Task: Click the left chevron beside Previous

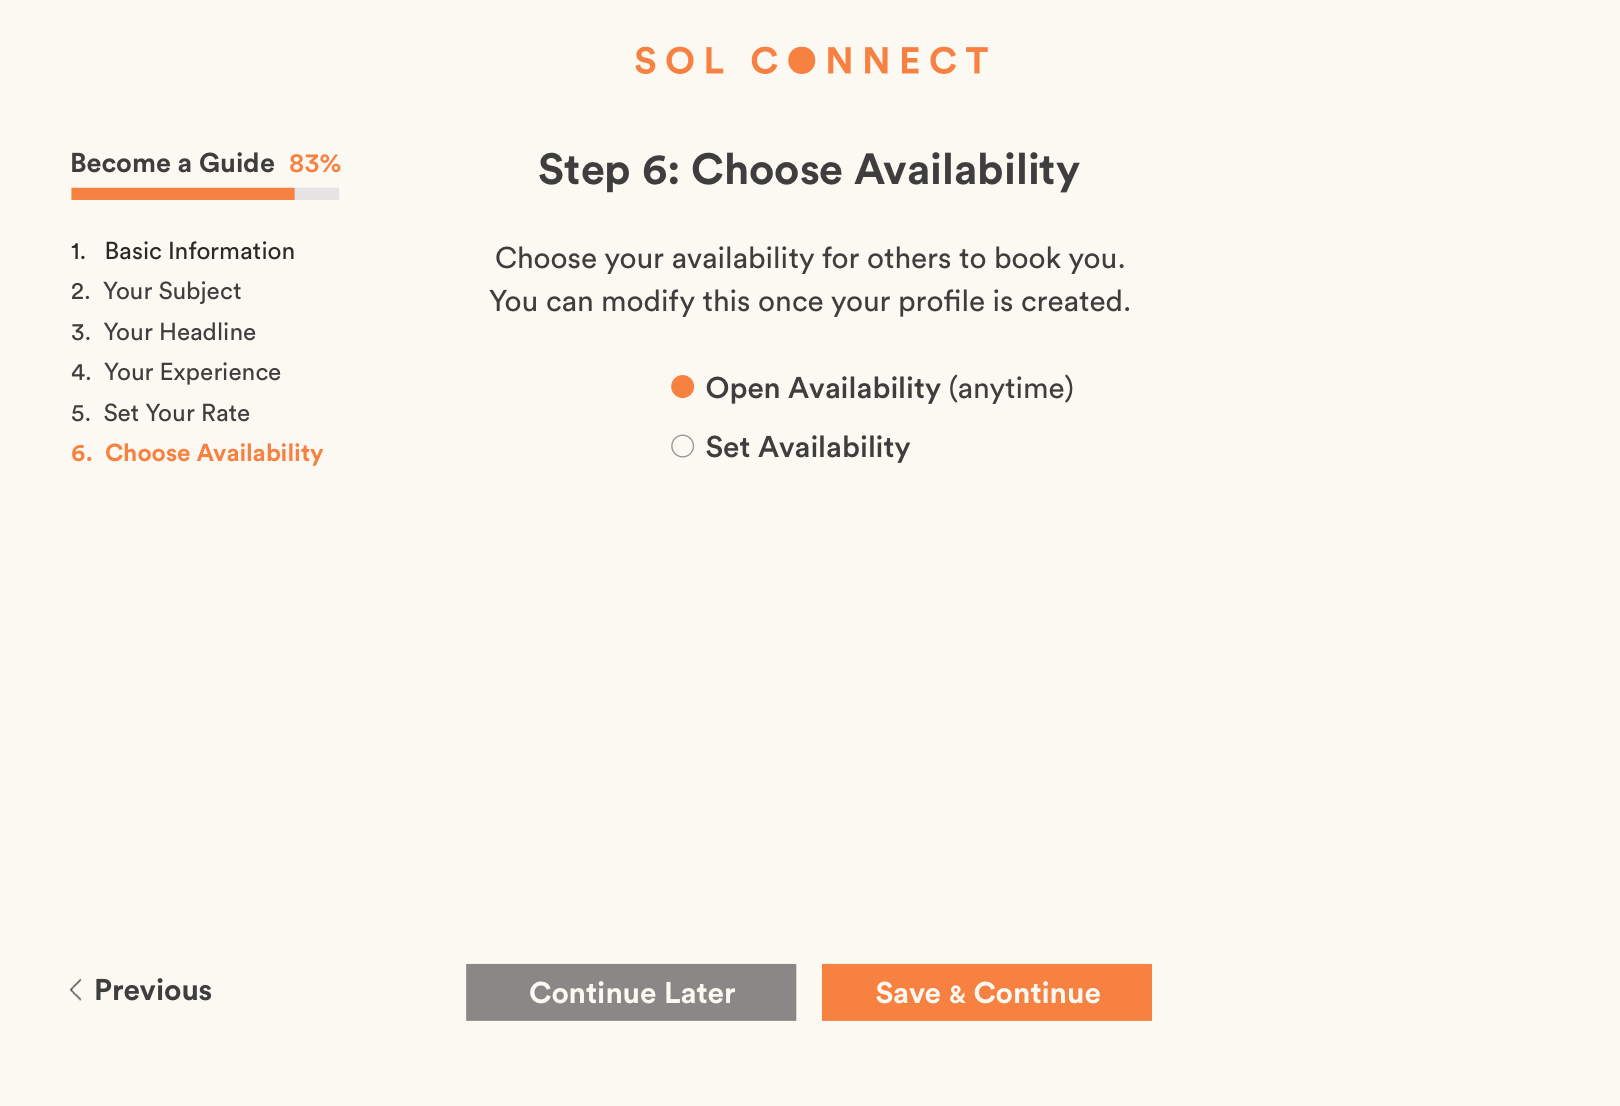Action: pos(76,990)
